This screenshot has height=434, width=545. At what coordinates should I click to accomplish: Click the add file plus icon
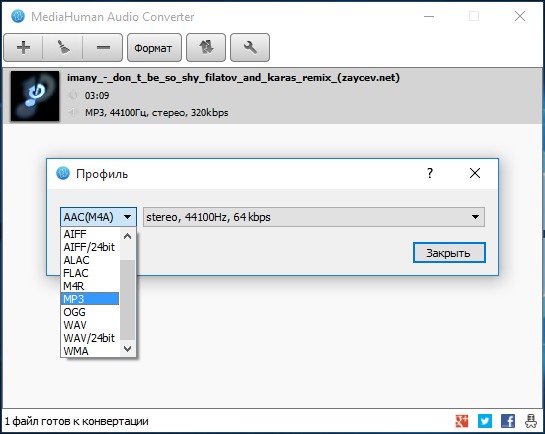[x=23, y=48]
